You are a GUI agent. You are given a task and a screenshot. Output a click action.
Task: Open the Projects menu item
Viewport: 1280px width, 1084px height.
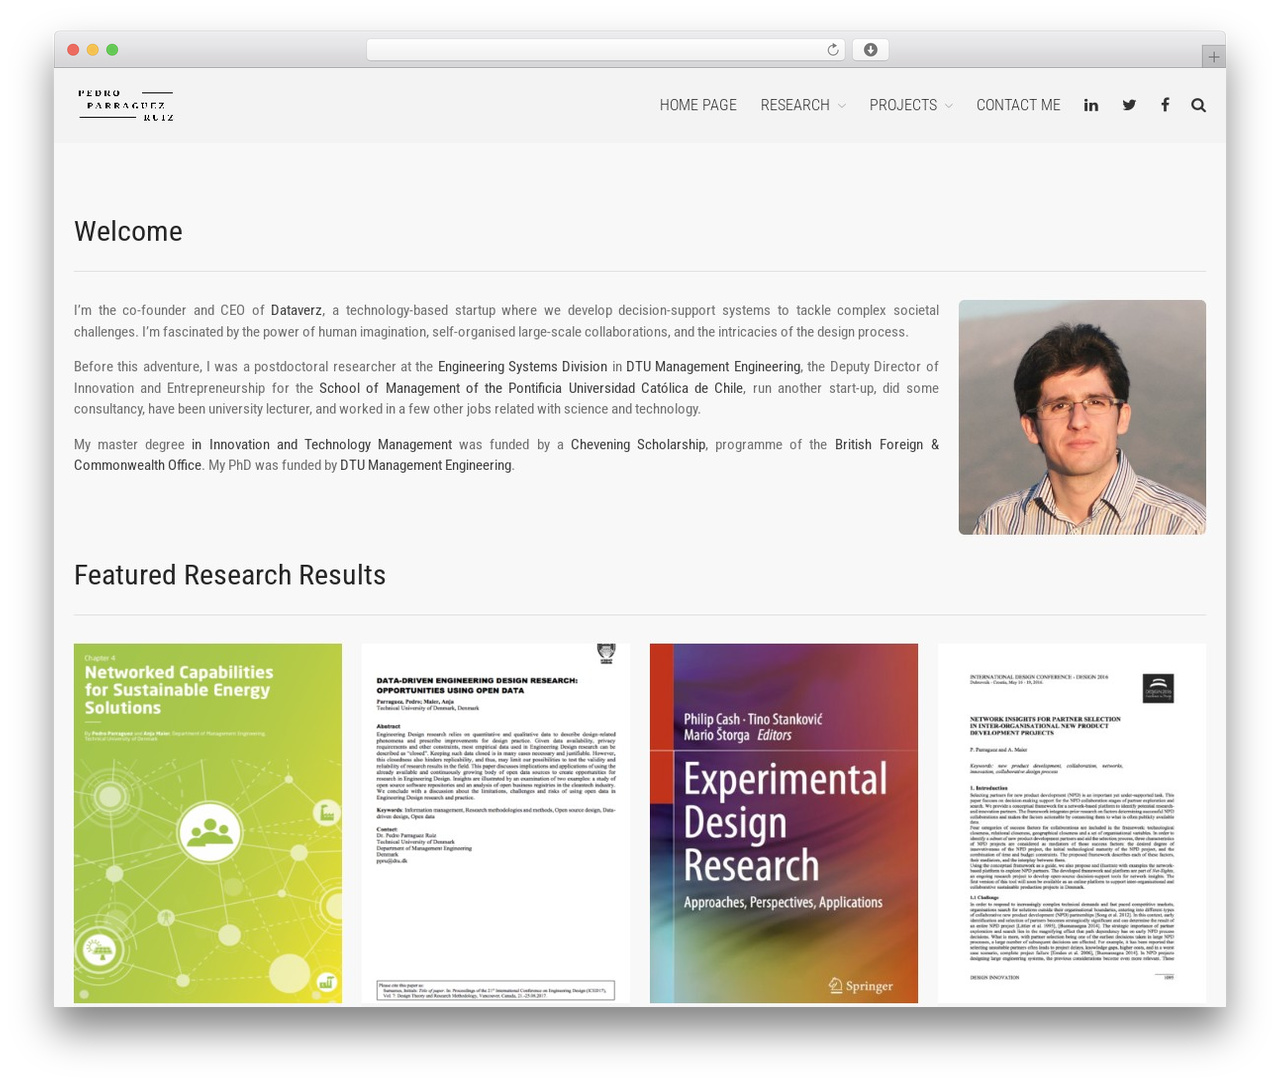903,105
